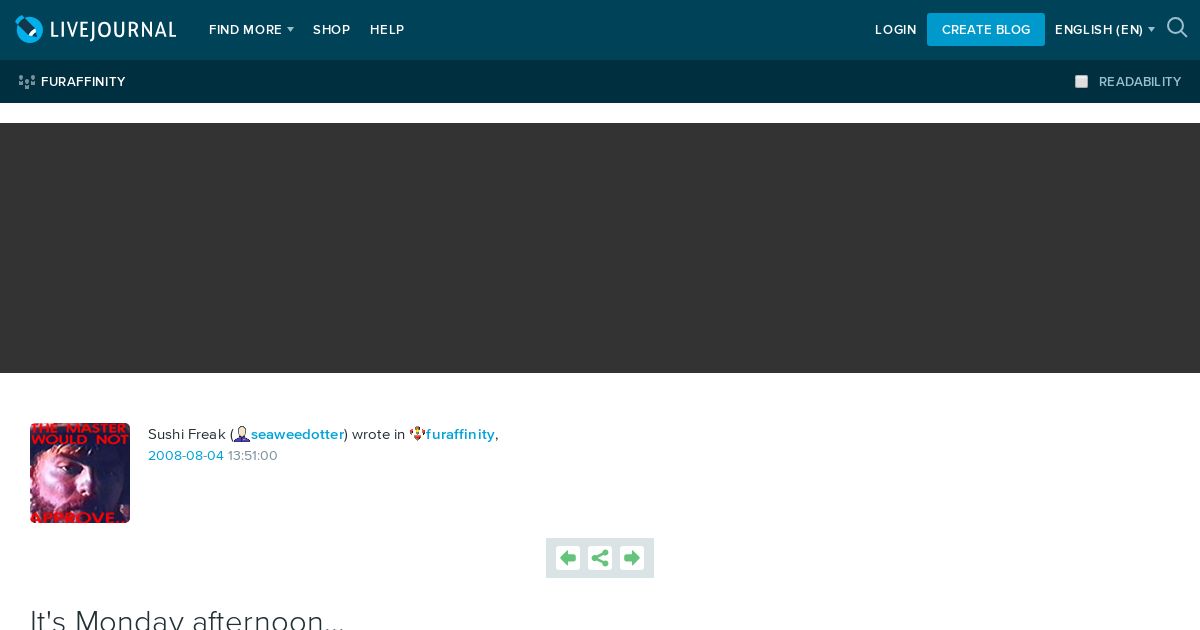Expand the Find More dropdown
This screenshot has height=630, width=1200.
[x=251, y=30]
